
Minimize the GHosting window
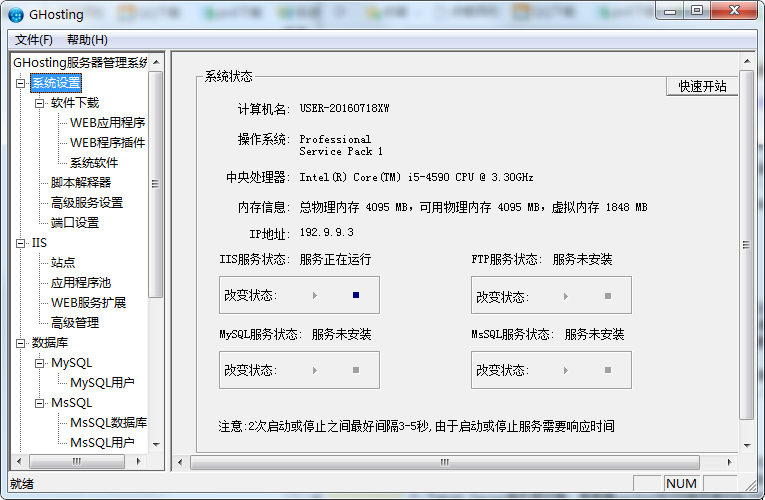pyautogui.click(x=670, y=11)
